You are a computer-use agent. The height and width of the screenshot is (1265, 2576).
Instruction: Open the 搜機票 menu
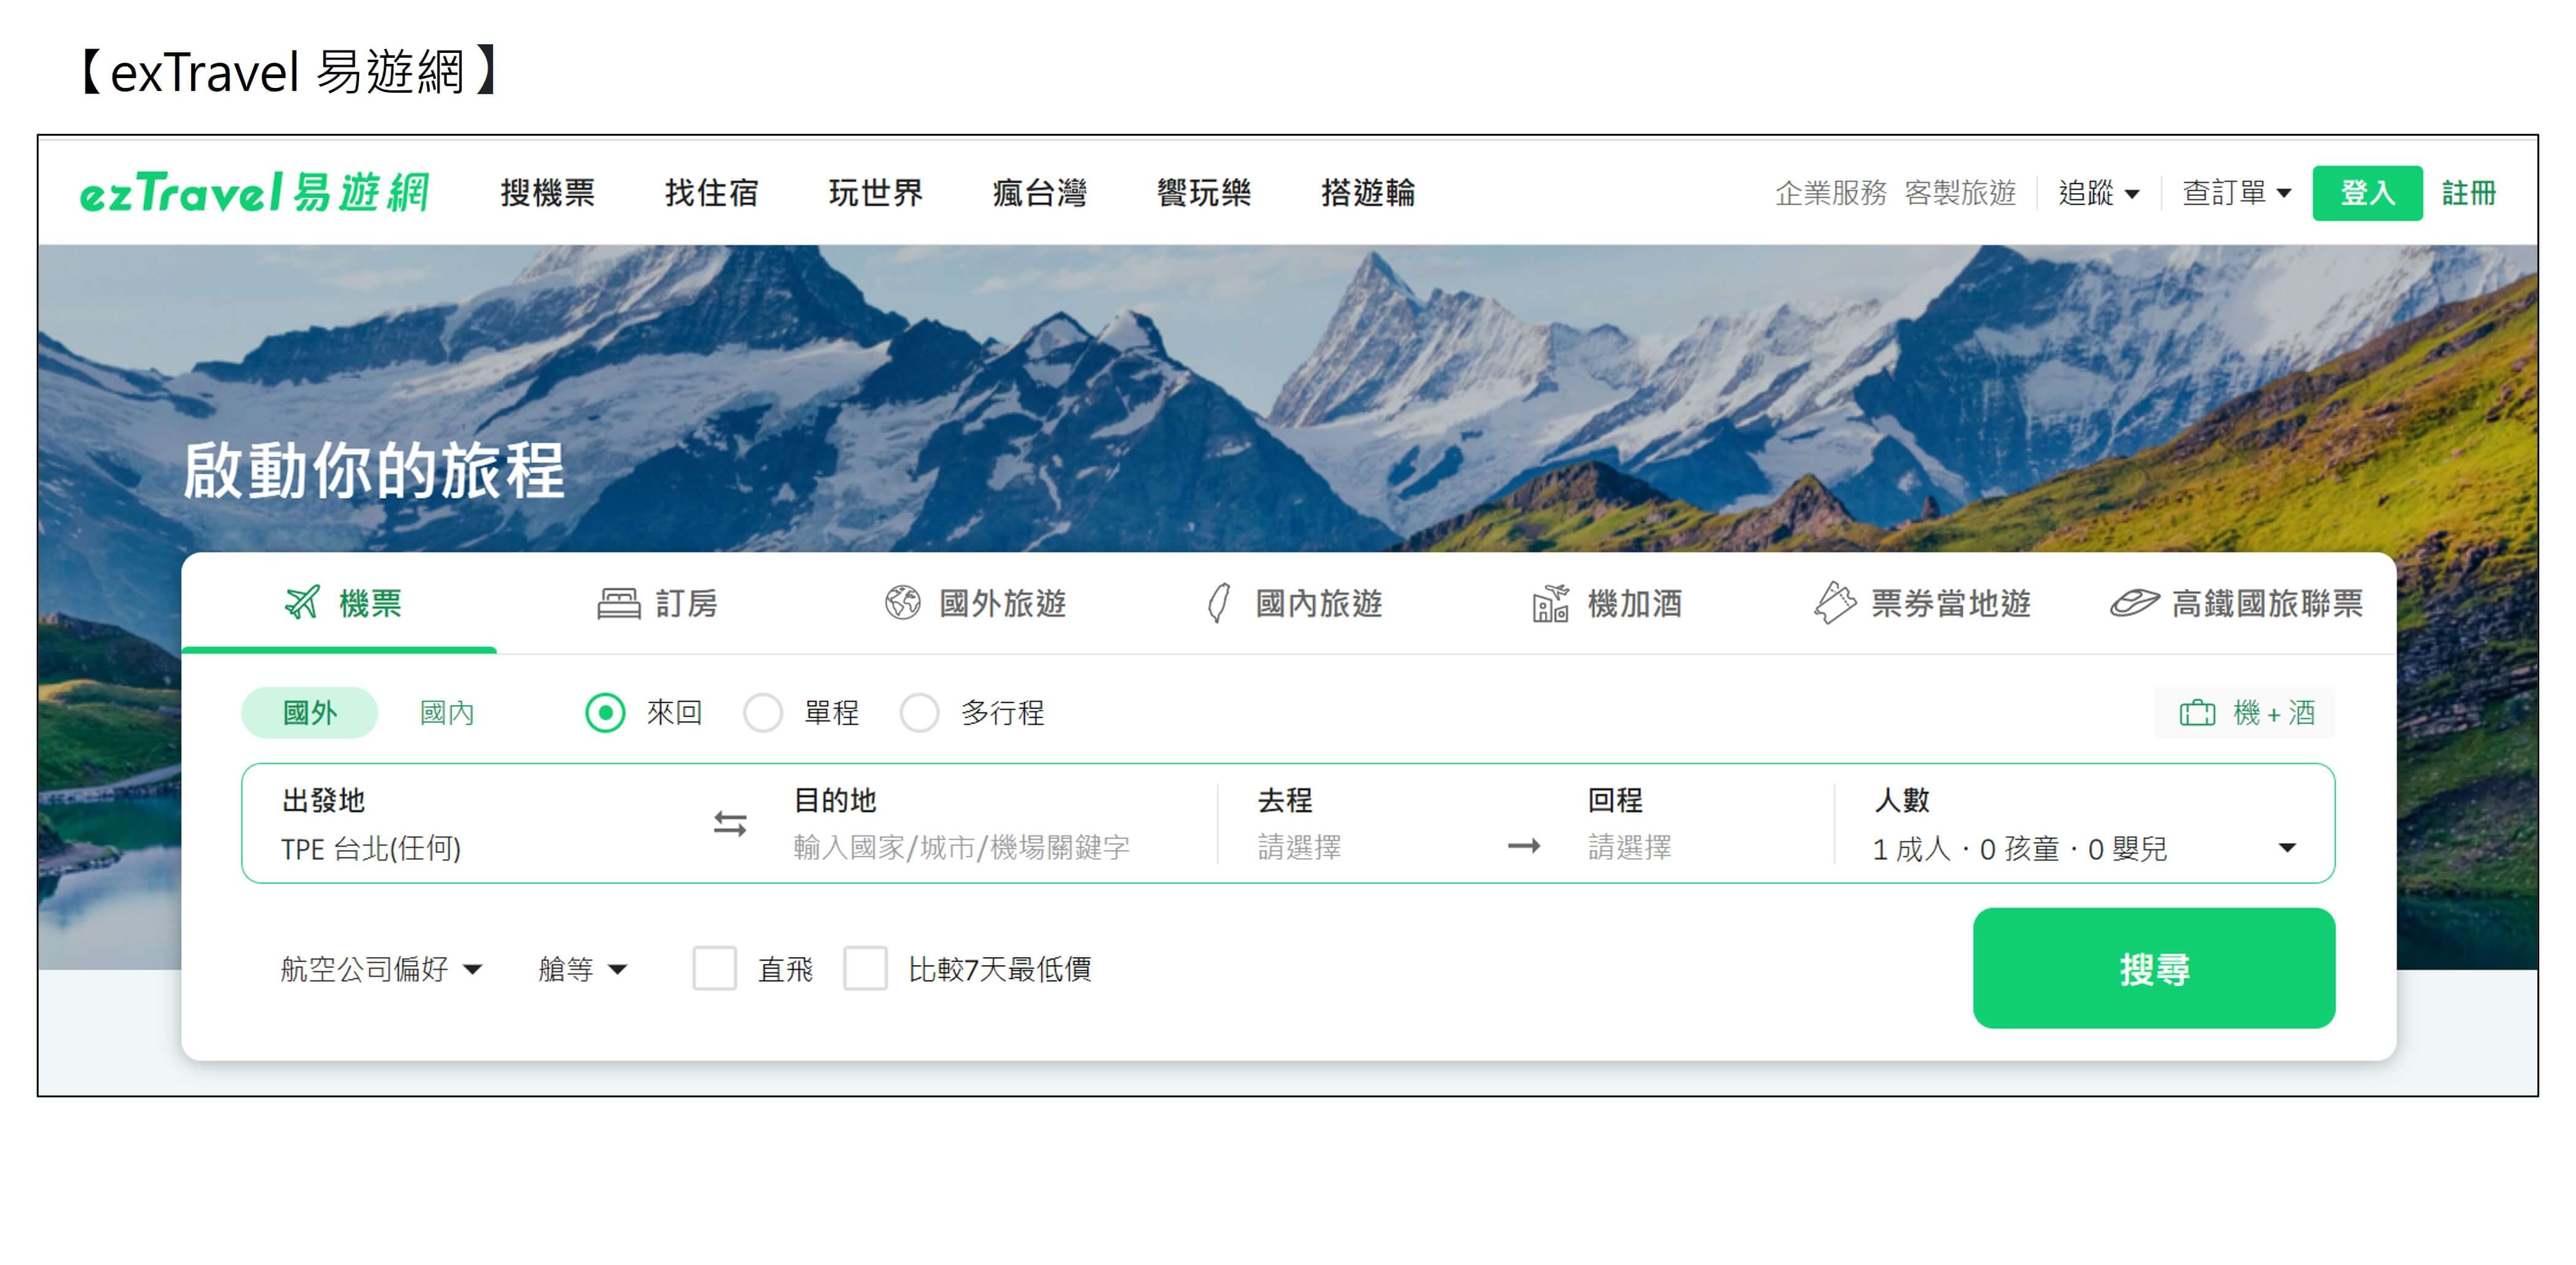click(547, 192)
